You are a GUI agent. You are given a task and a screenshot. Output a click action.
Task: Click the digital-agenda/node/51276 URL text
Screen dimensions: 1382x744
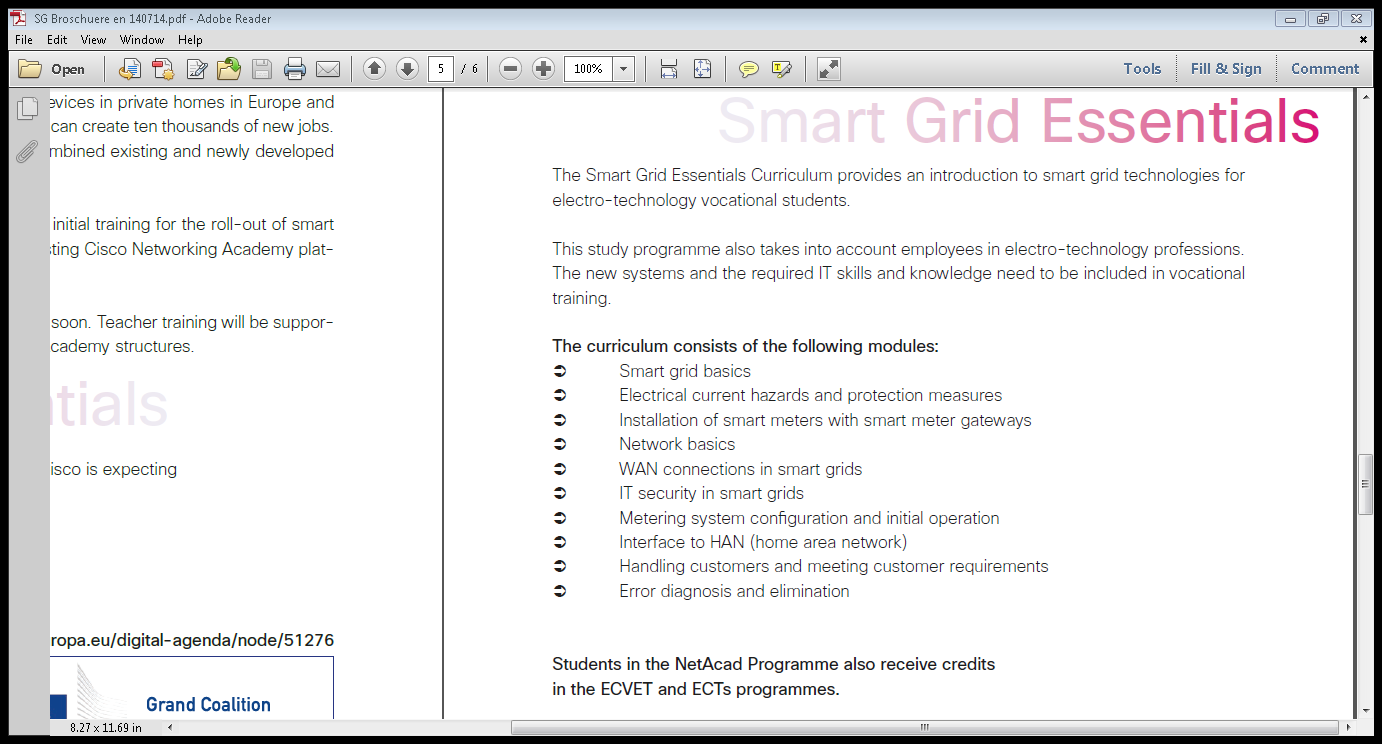[192, 640]
